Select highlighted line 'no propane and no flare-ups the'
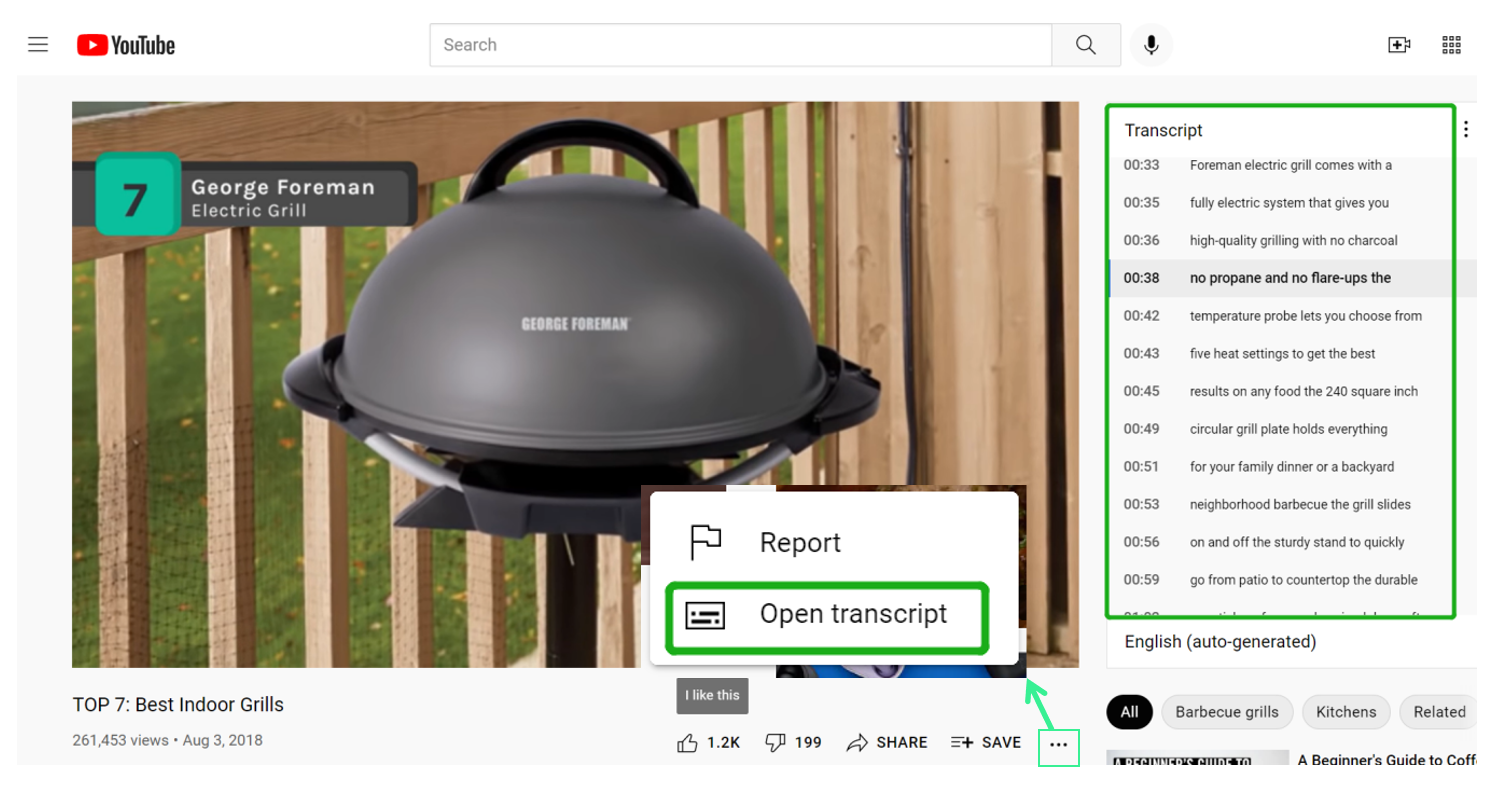Screen dimensions: 1492x785 (x=1291, y=278)
